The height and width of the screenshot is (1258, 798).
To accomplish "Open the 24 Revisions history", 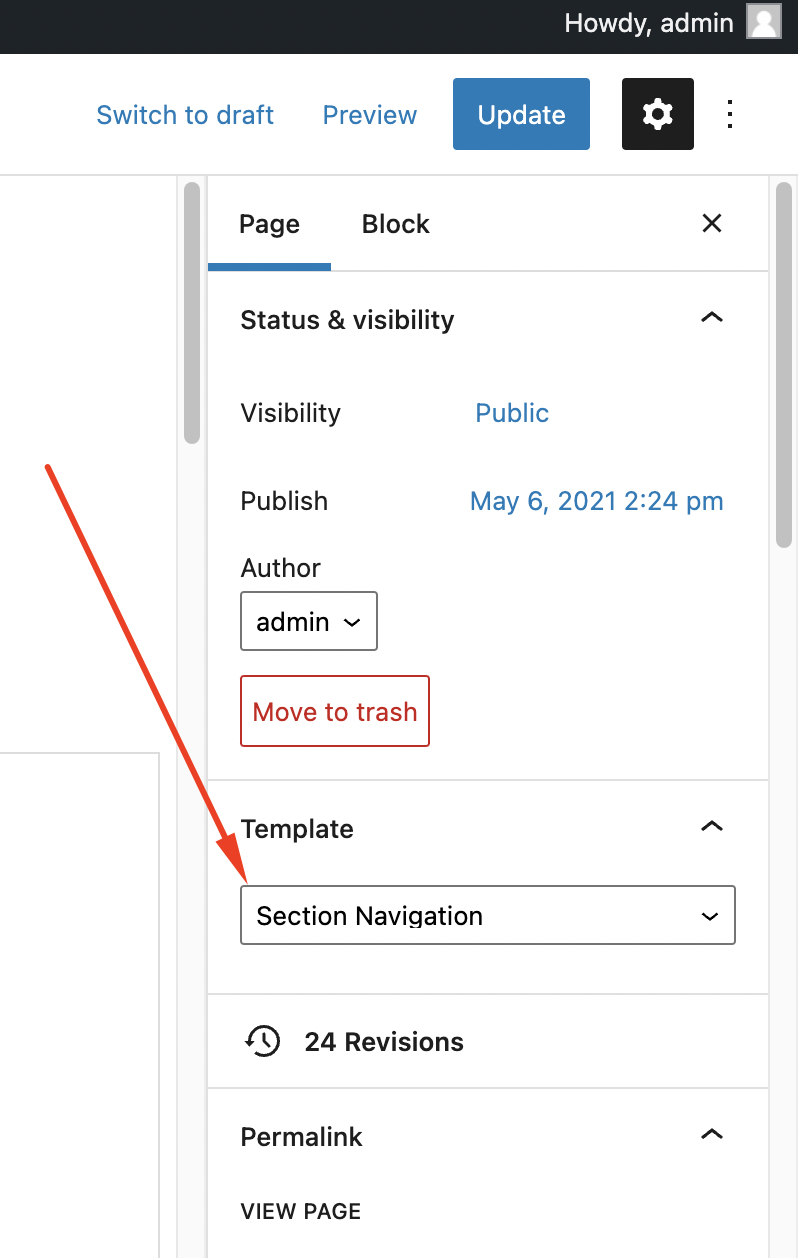I will tap(383, 1042).
